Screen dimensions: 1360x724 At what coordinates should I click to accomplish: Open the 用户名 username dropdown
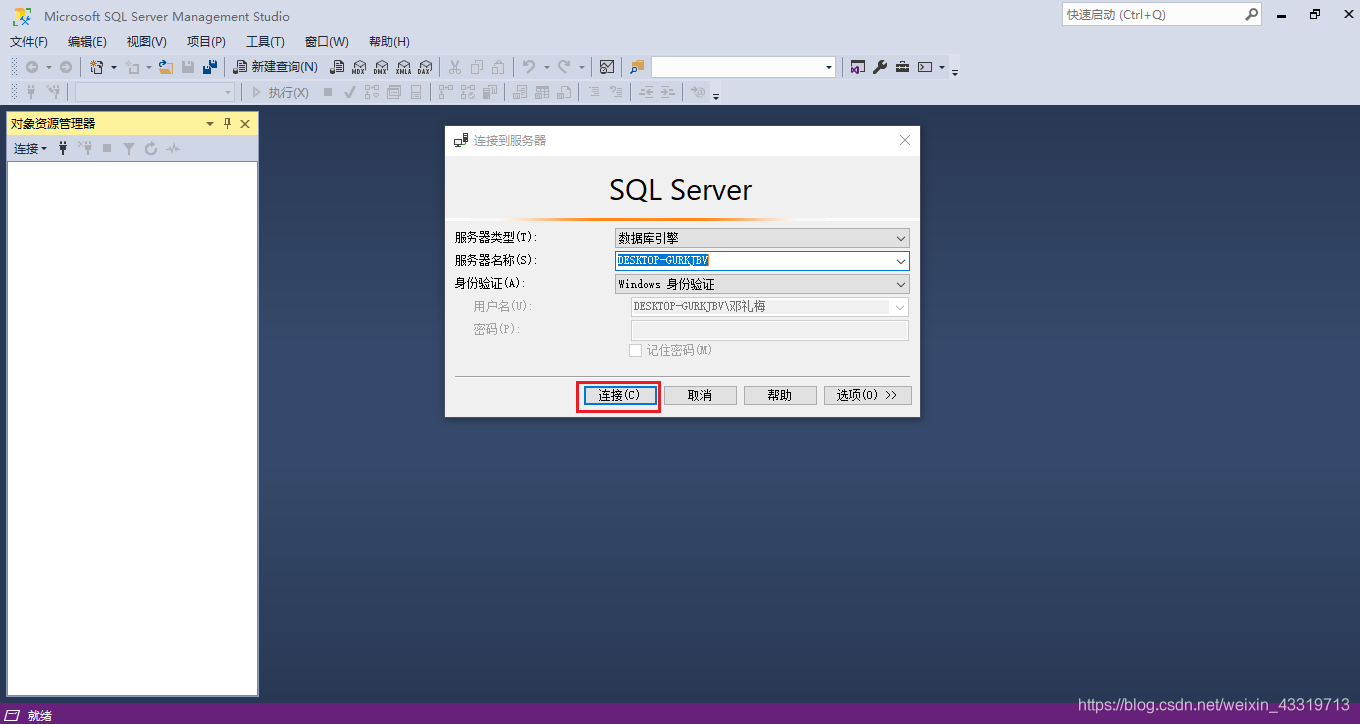coord(900,307)
